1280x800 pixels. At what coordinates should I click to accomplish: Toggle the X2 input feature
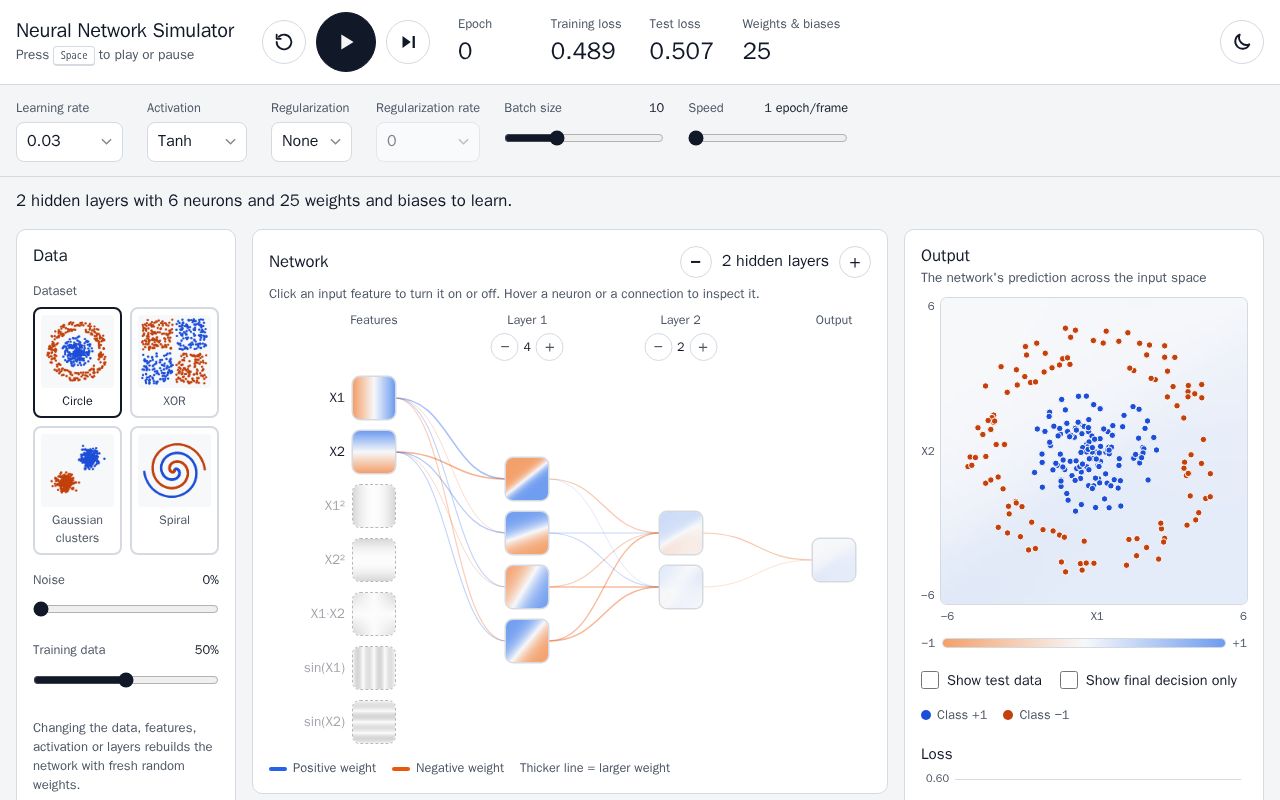pyautogui.click(x=374, y=452)
